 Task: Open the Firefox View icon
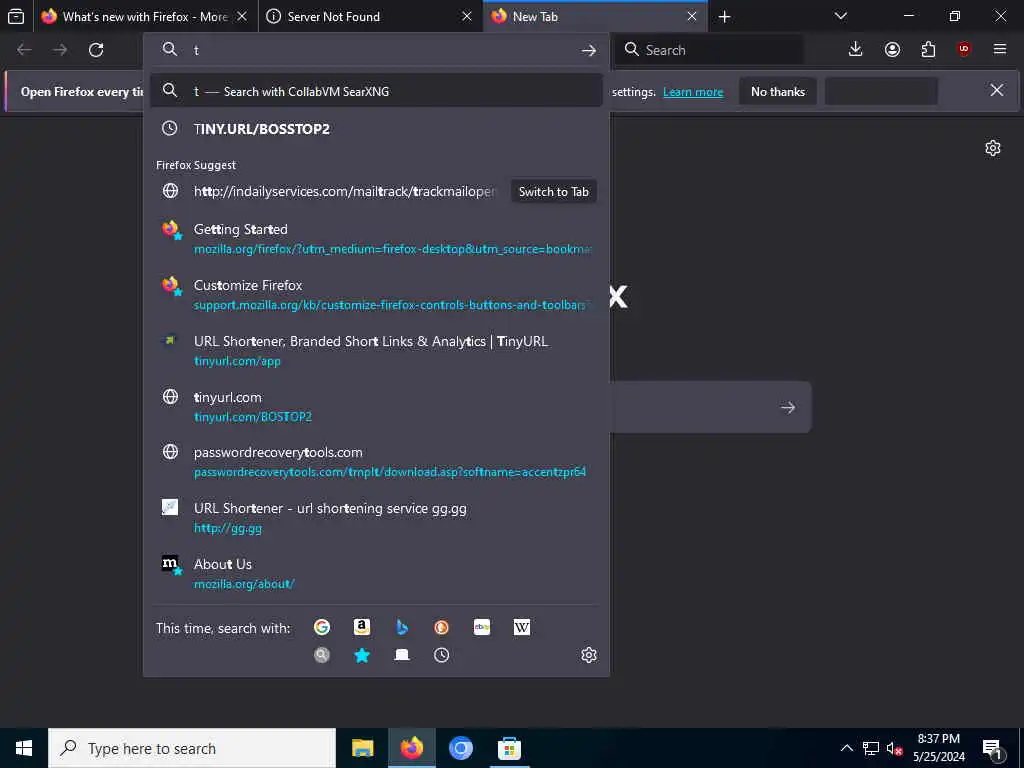coord(16,16)
